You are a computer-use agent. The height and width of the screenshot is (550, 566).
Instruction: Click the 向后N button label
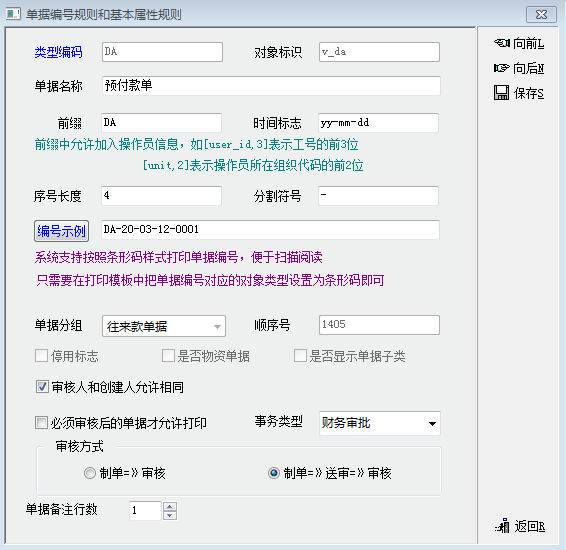[x=528, y=68]
